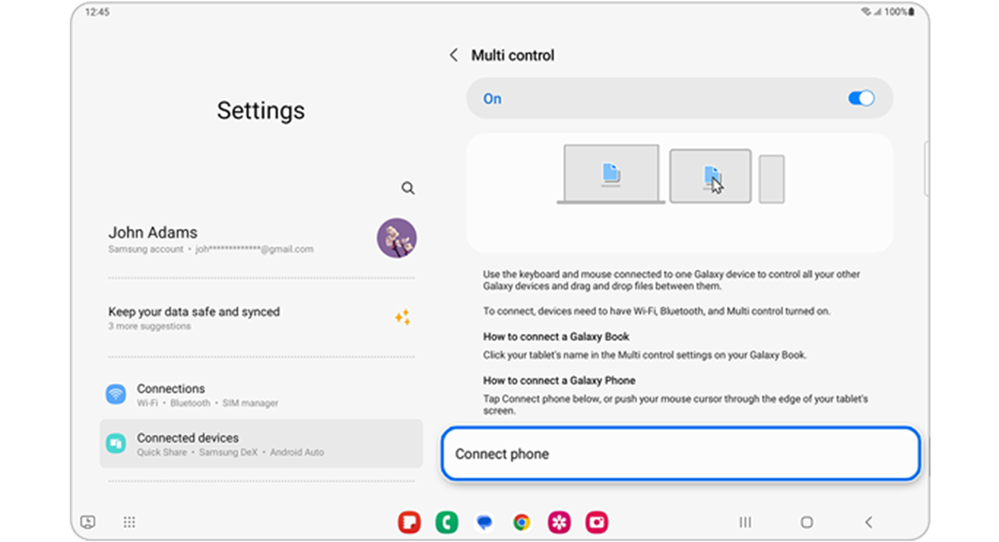999x542 pixels.
Task: Launch the green Phone app
Action: 447,522
